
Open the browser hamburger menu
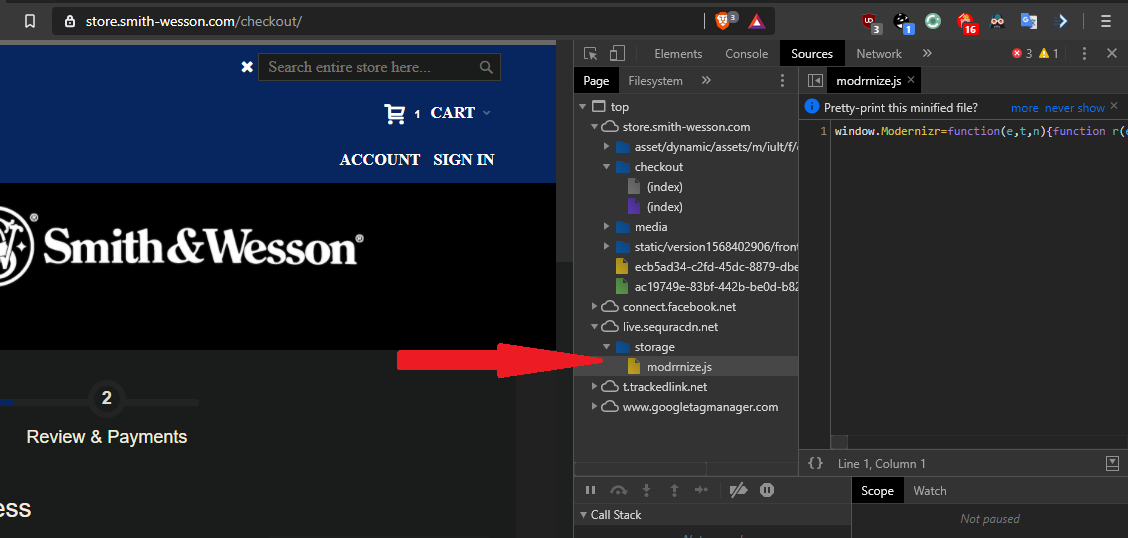pos(1106,22)
